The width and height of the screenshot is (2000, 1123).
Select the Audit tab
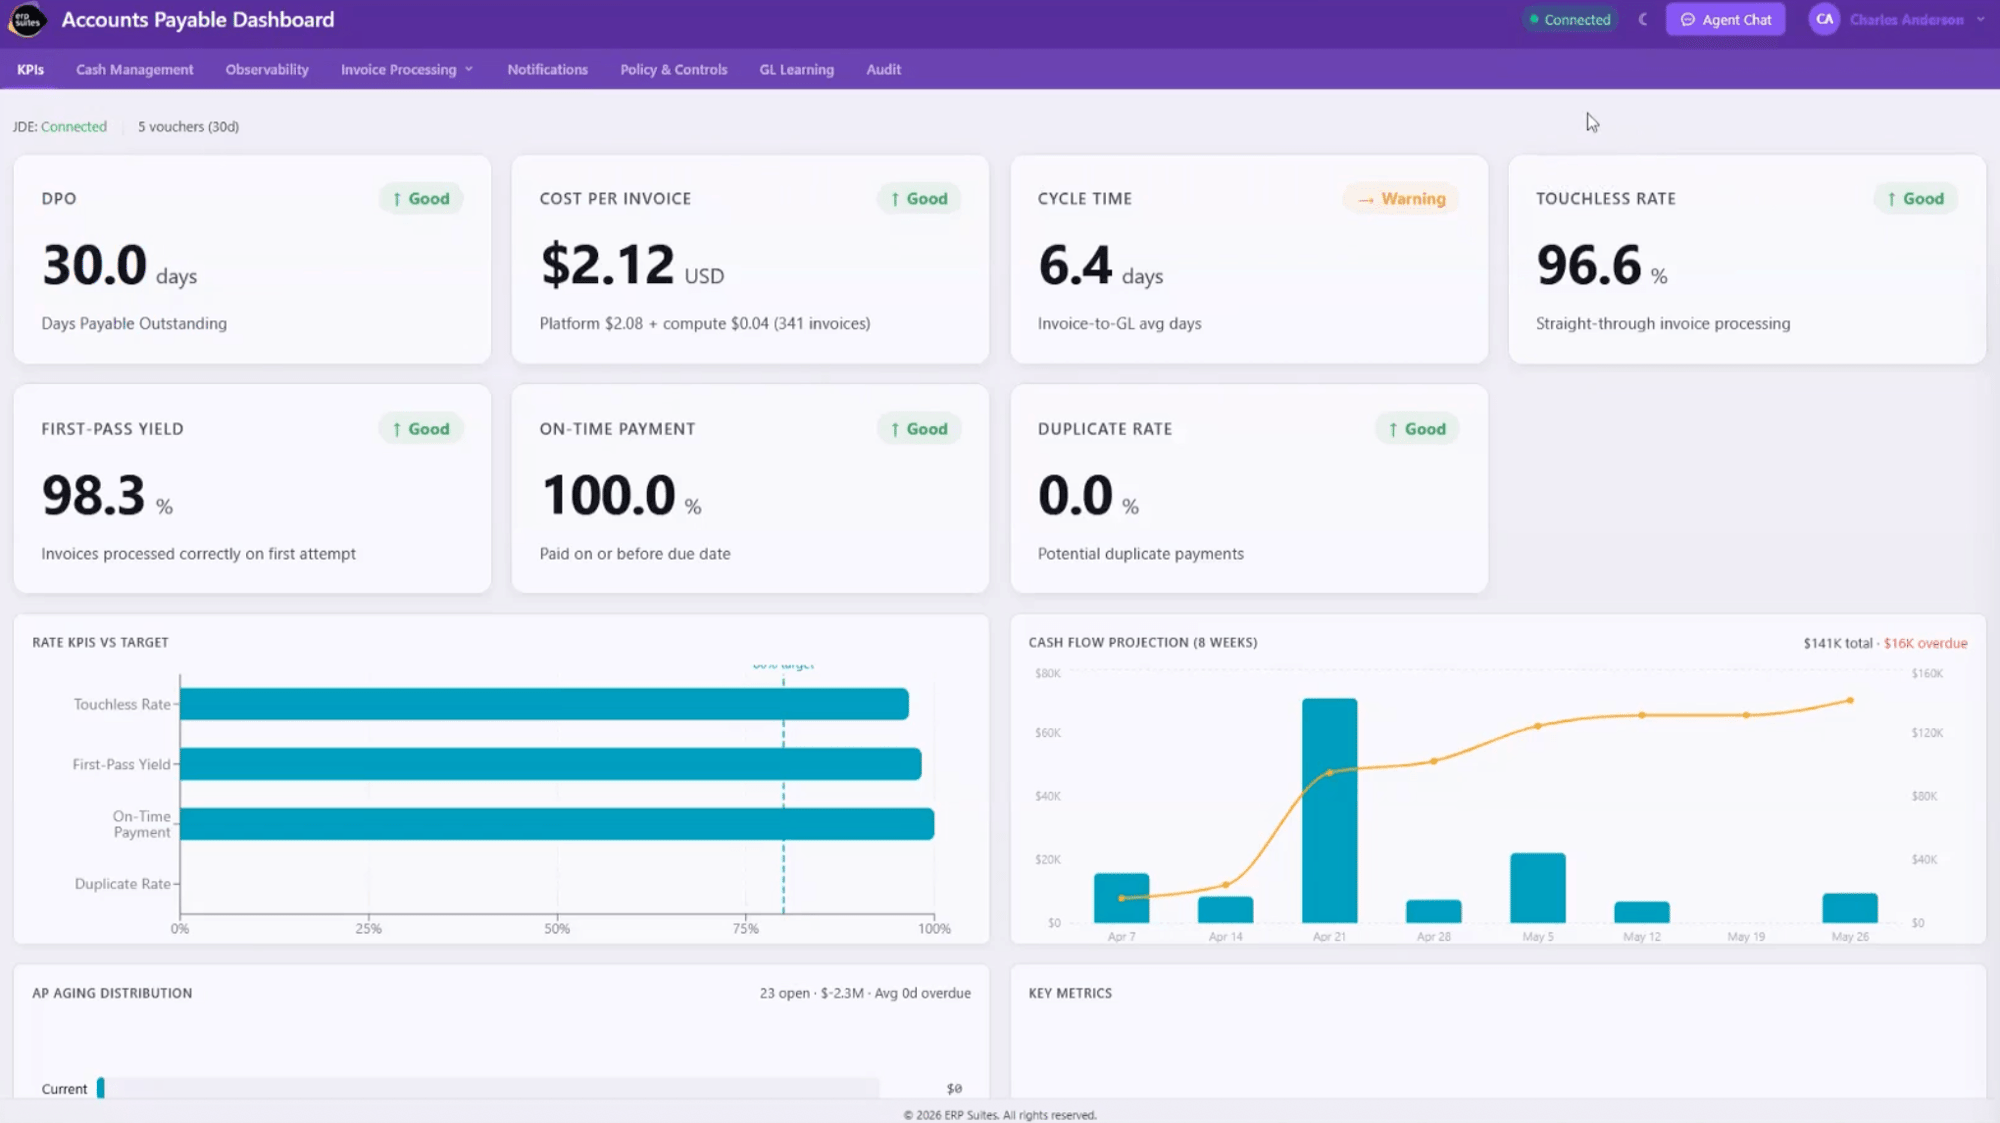pyautogui.click(x=883, y=70)
